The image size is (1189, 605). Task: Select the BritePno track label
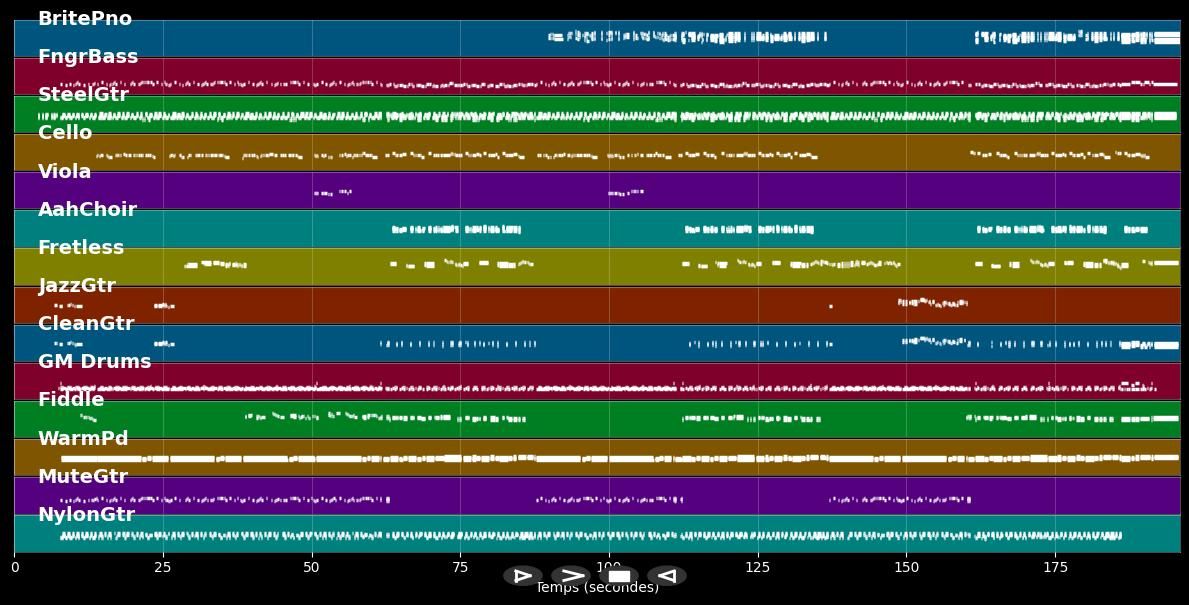point(85,19)
